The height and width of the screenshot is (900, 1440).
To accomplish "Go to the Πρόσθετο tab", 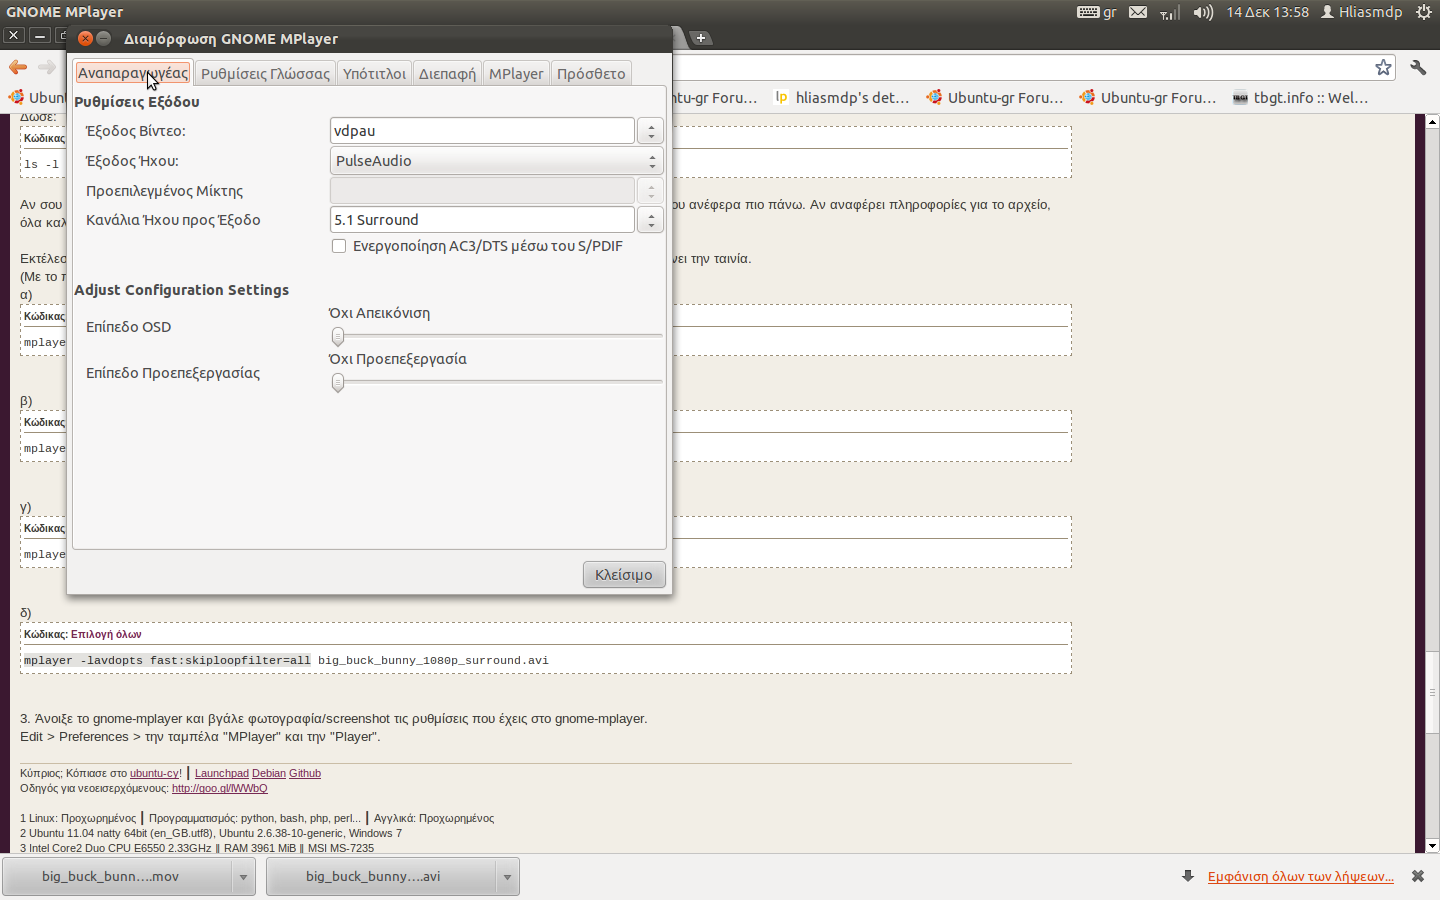I will [x=591, y=74].
